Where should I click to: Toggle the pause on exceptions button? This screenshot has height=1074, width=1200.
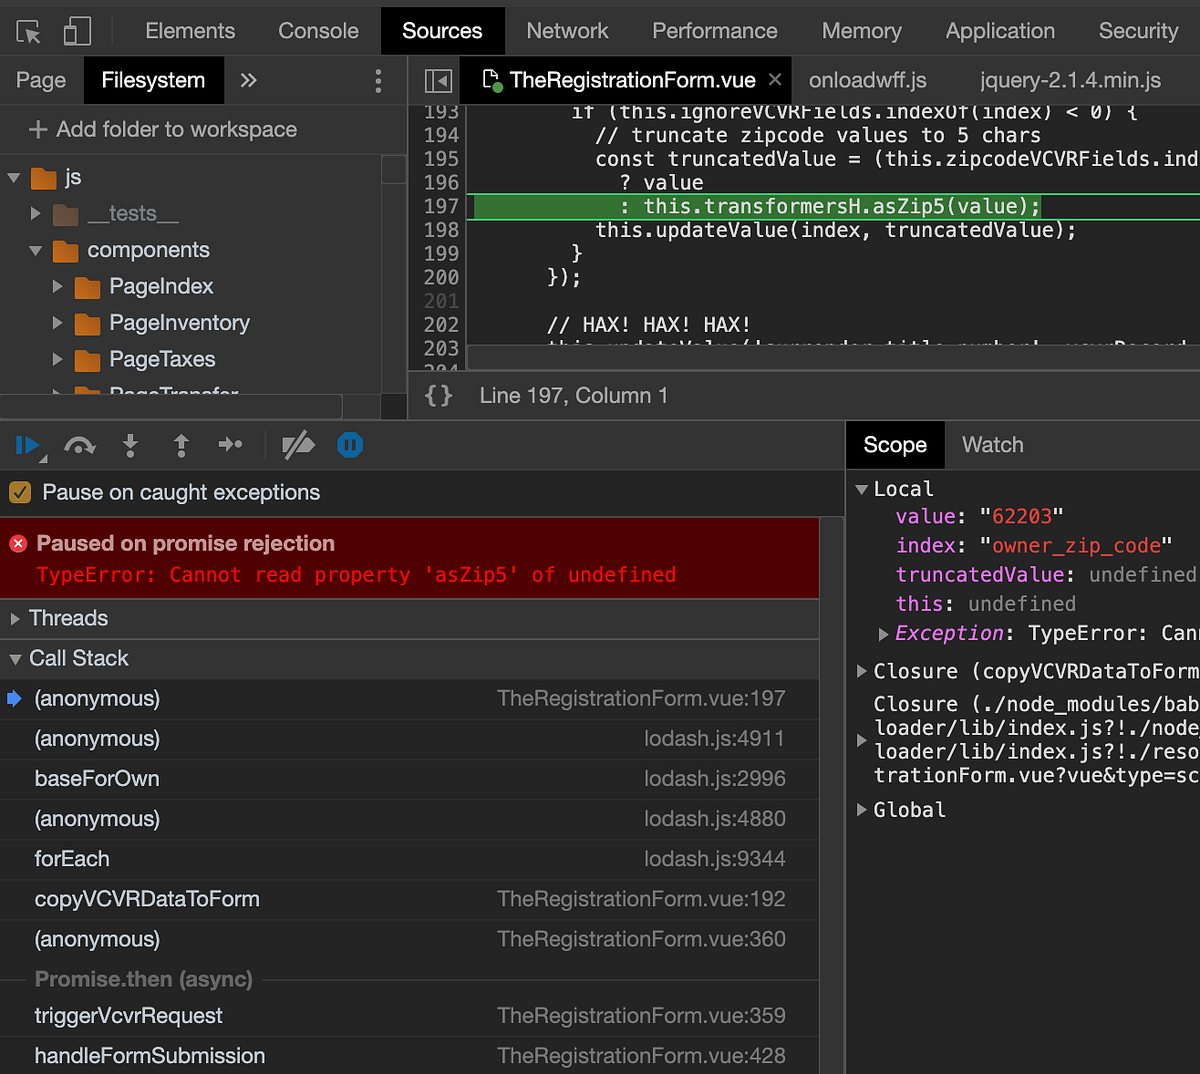click(x=350, y=445)
